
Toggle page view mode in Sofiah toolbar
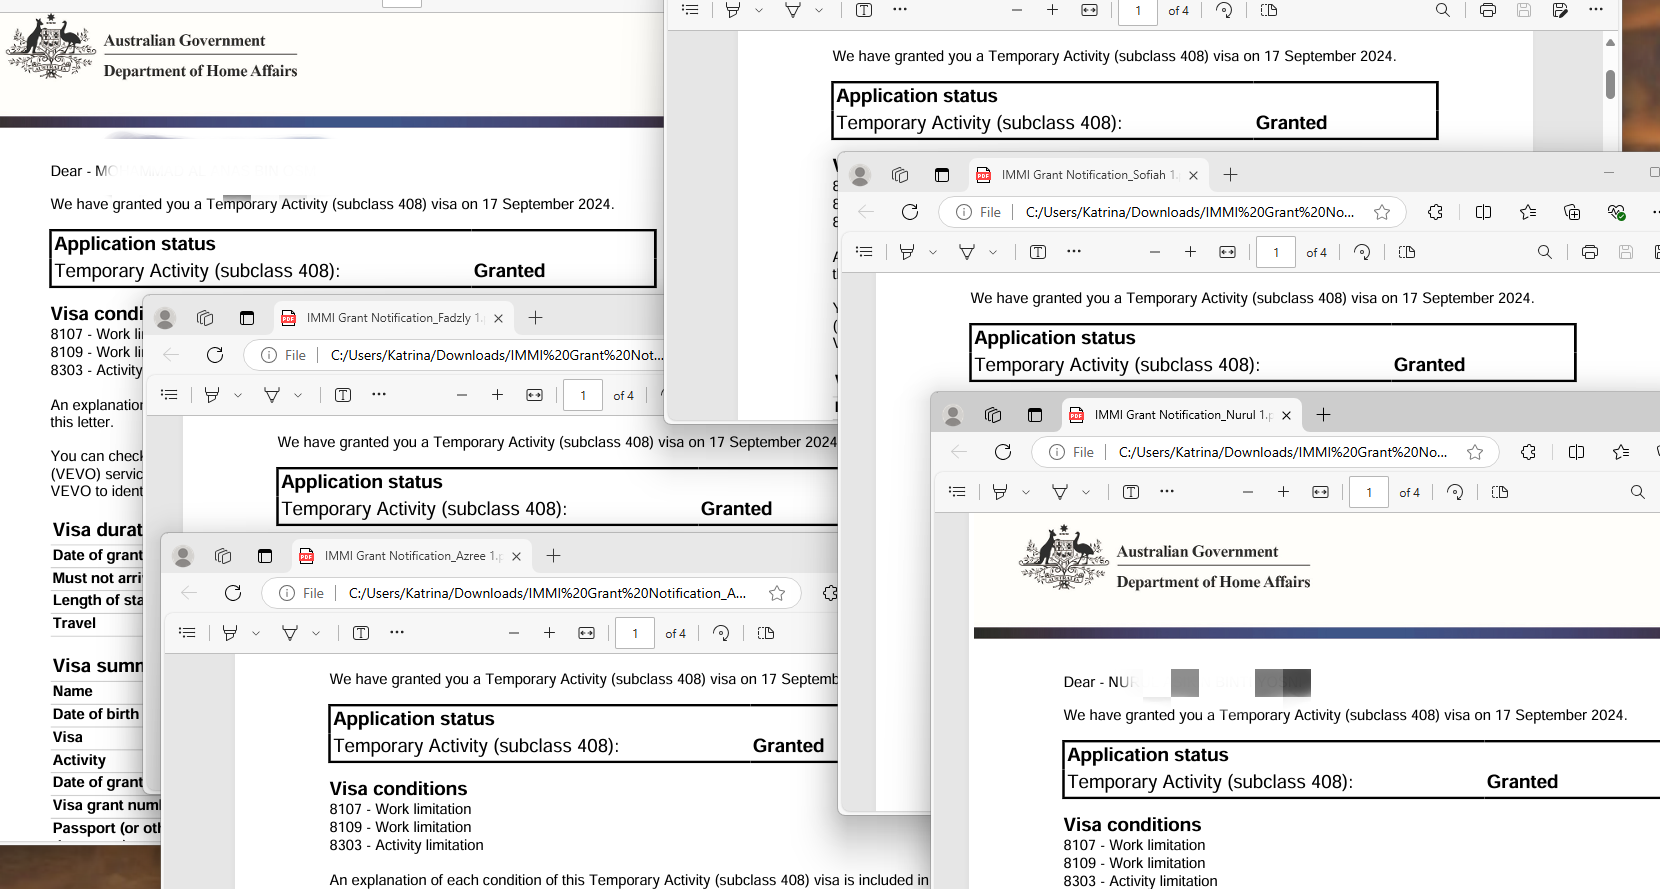[1407, 252]
